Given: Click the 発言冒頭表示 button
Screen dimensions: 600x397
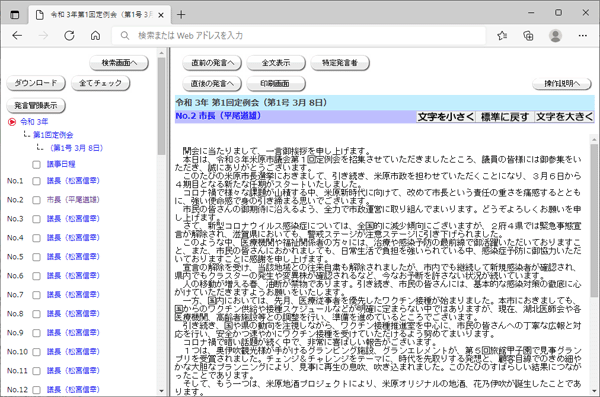Looking at the screenshot, I should point(36,105).
